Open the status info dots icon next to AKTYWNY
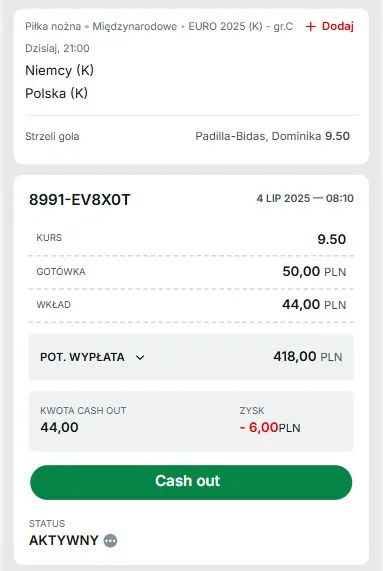This screenshot has width=383, height=571. 110,540
